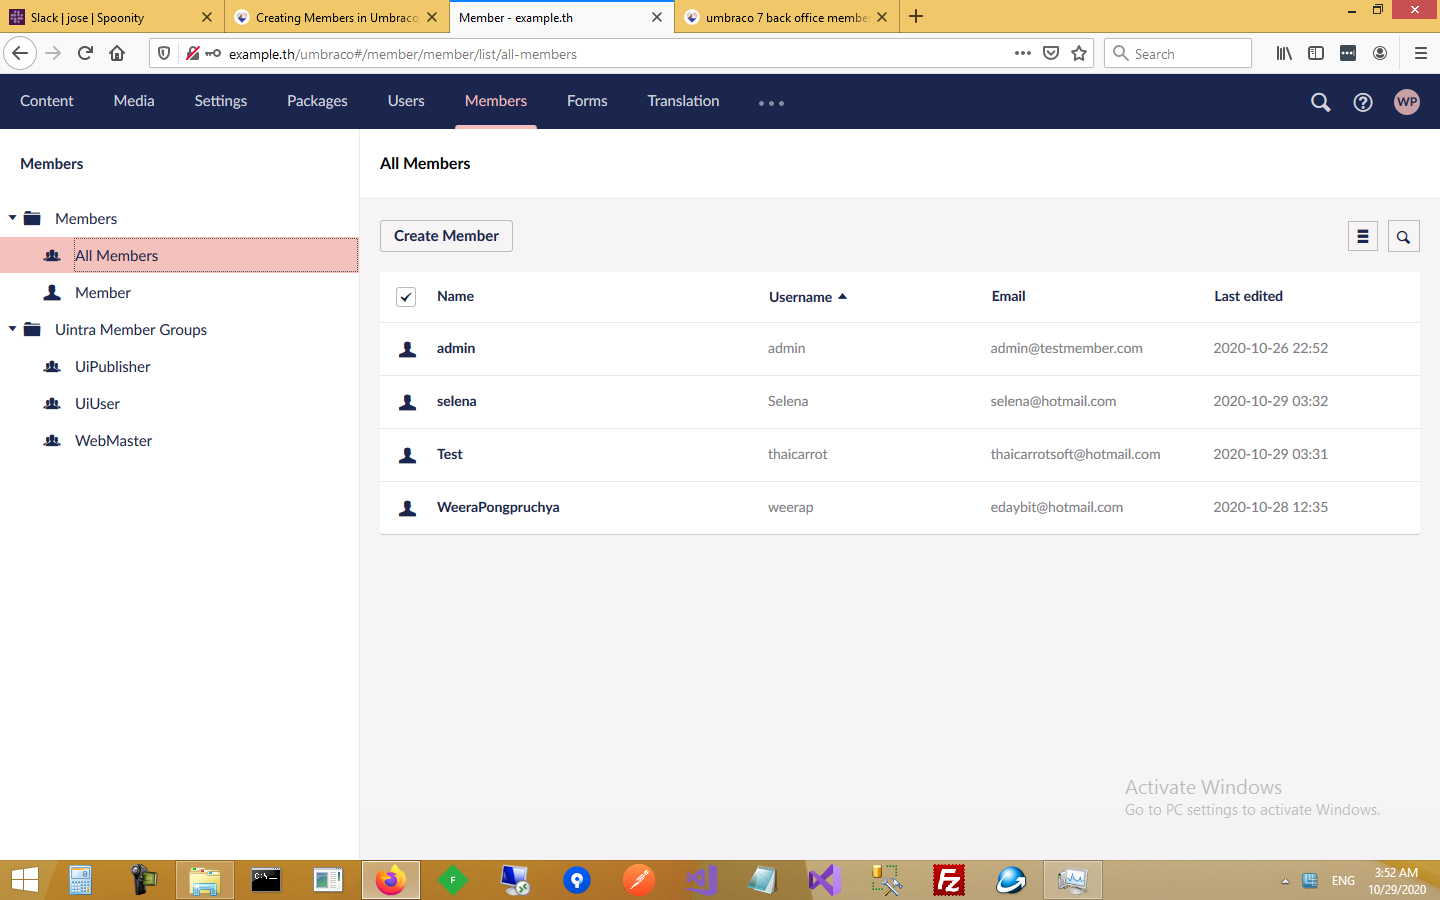1440x900 pixels.
Task: Collapse the Members tree folder
Action: (13, 218)
